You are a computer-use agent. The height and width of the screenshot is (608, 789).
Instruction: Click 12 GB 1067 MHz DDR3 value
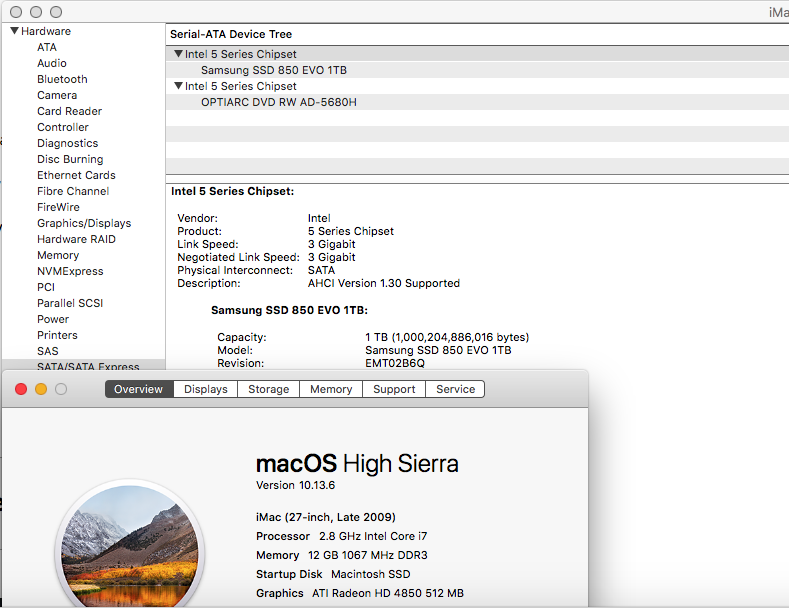point(368,555)
